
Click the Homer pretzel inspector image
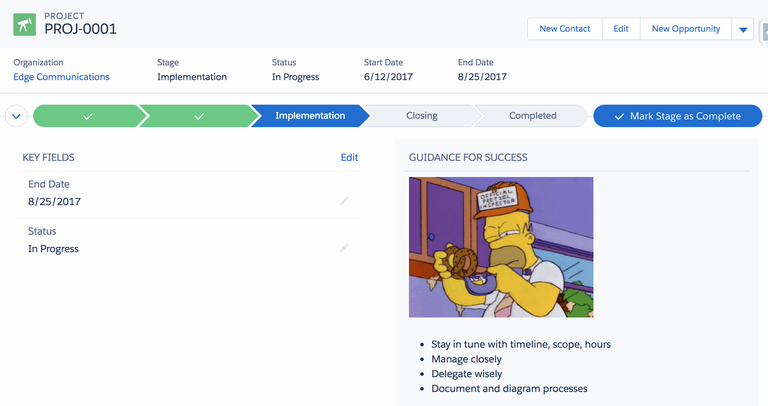pyautogui.click(x=501, y=247)
